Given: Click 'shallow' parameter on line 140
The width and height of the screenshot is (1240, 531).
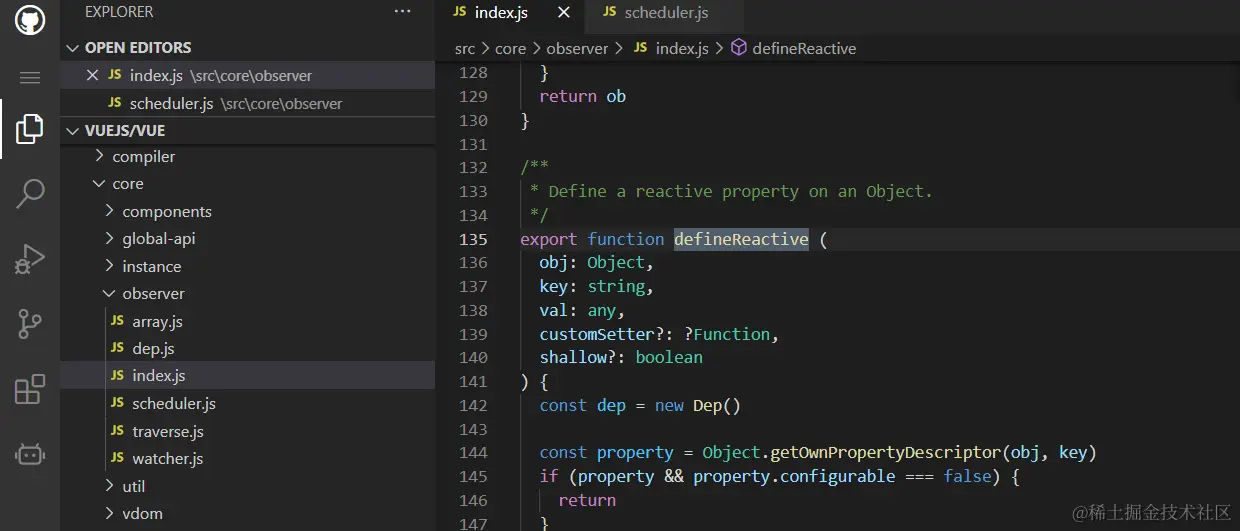Looking at the screenshot, I should 572,357.
